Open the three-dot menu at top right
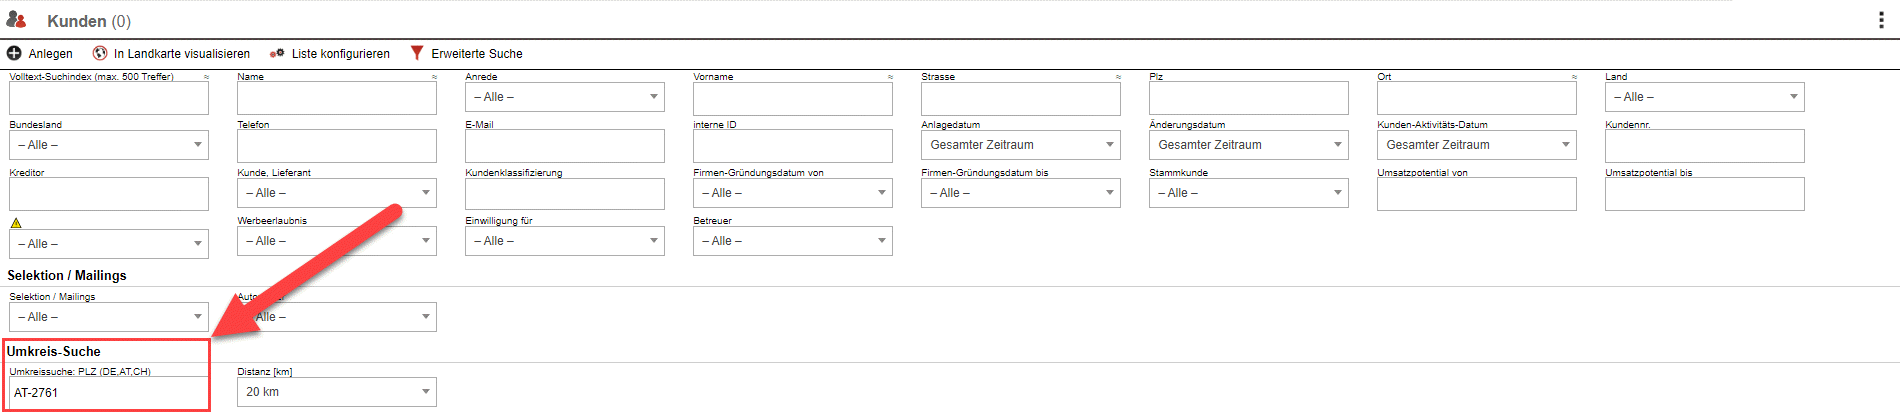 [x=1881, y=21]
